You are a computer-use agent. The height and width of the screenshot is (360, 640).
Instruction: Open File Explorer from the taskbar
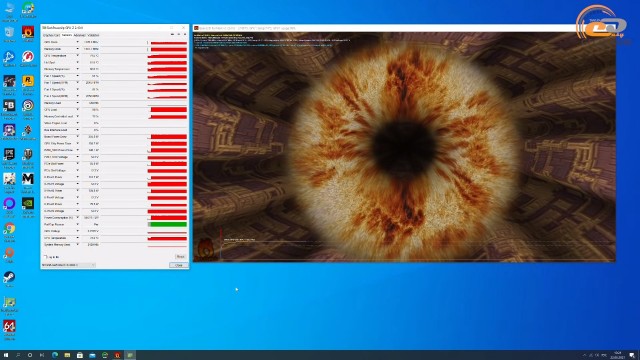coord(67,355)
